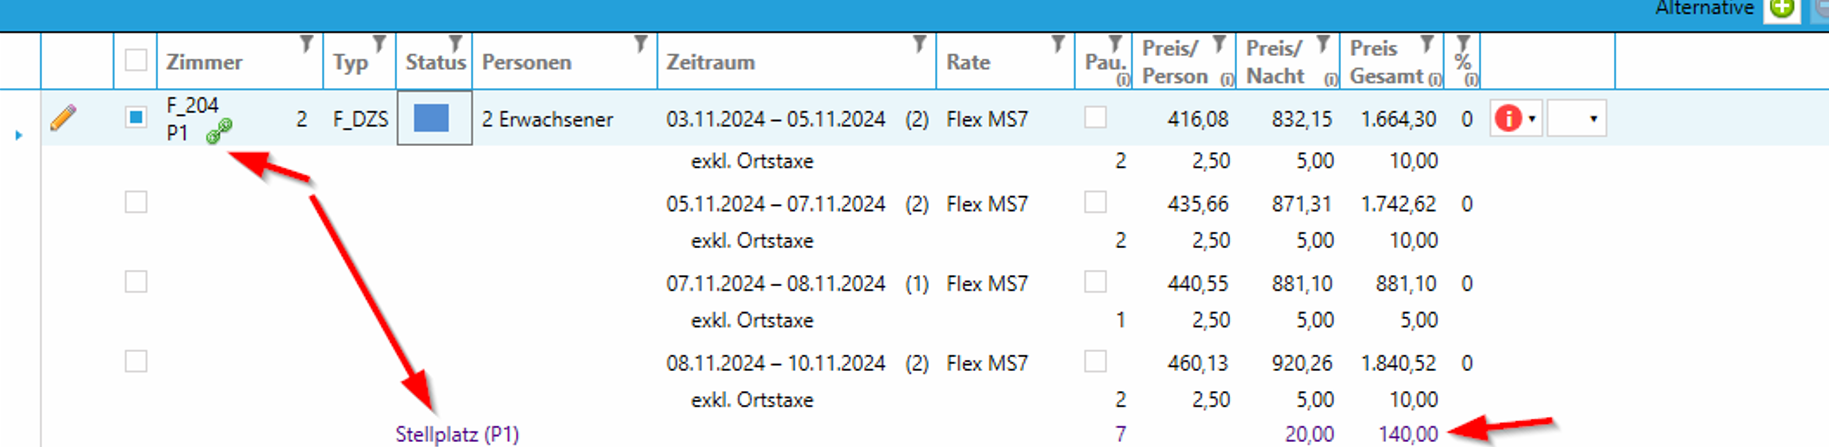The height and width of the screenshot is (447, 1829).
Task: Click the blue status color box for F_204
Action: pos(432,118)
